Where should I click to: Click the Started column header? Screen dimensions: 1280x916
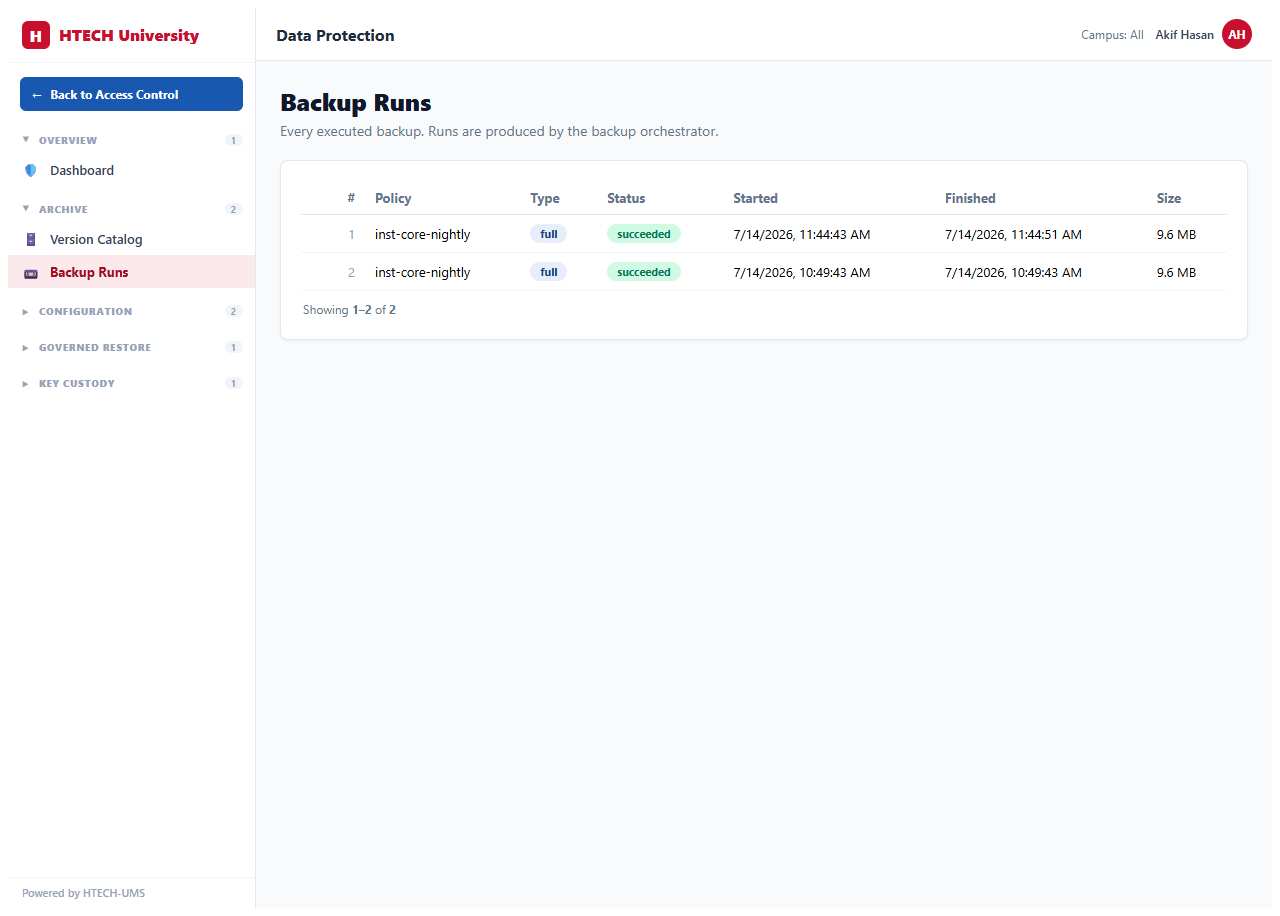pos(755,198)
